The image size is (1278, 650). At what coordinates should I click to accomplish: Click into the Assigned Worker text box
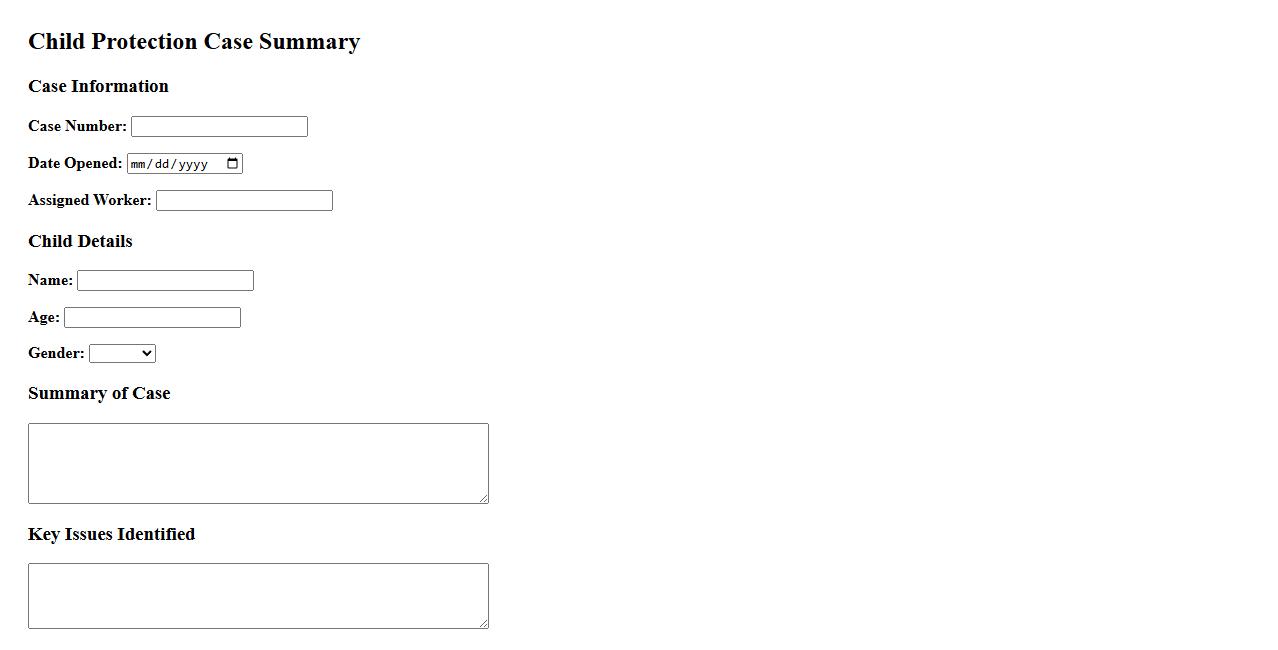(x=244, y=201)
